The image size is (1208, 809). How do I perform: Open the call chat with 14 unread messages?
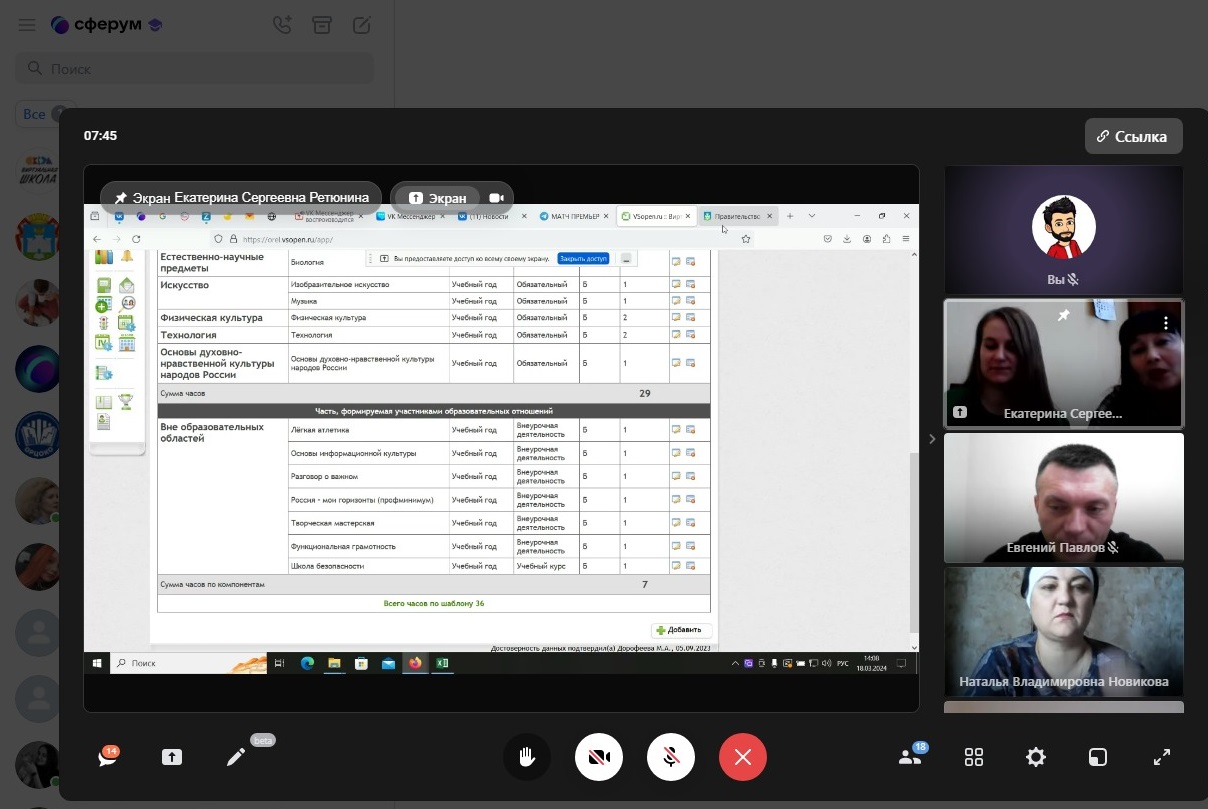pyautogui.click(x=108, y=757)
